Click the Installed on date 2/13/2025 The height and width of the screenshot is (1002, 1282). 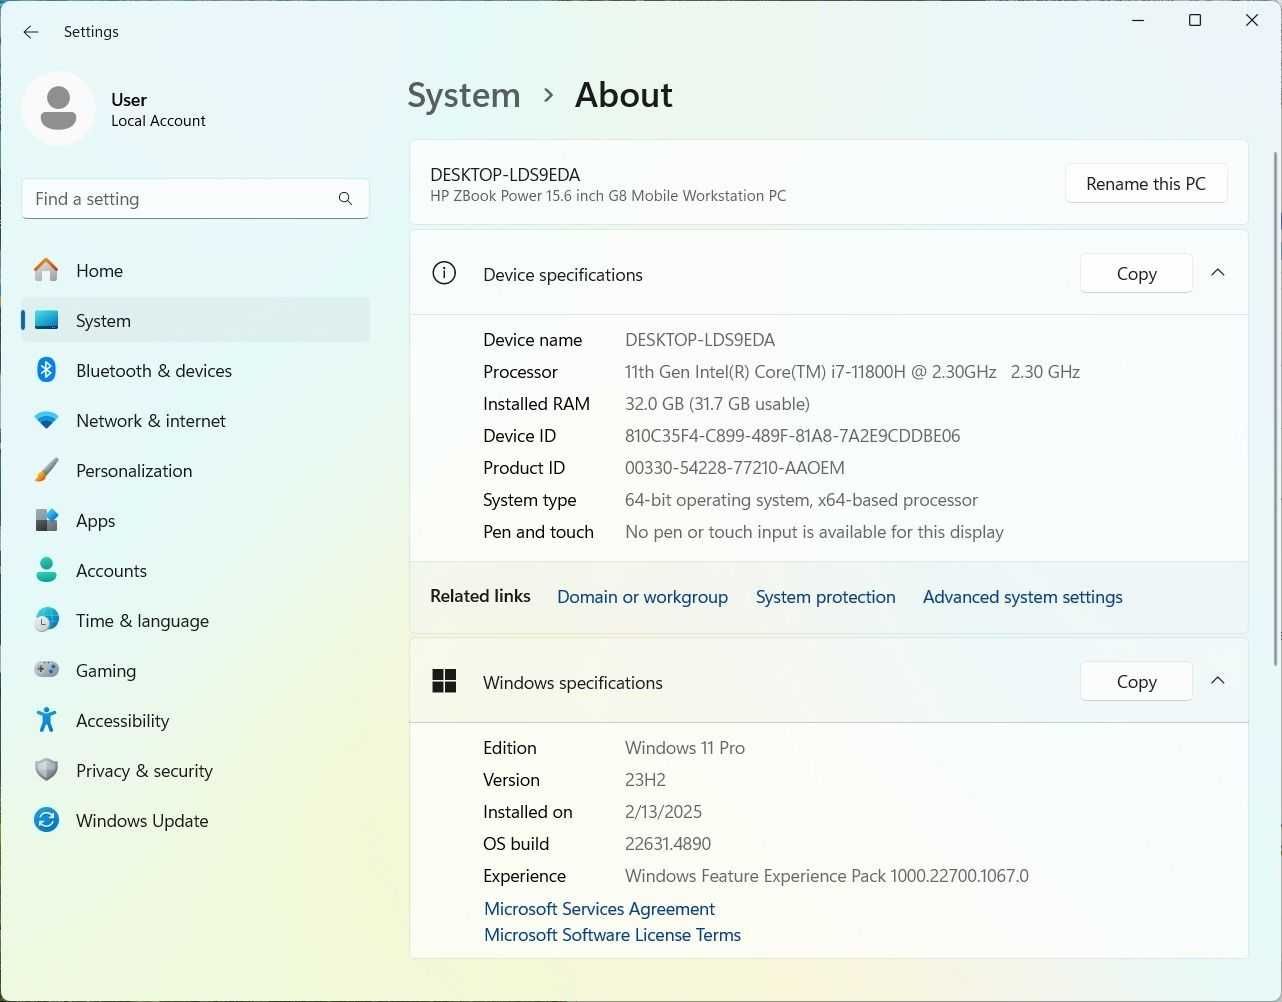coord(663,812)
